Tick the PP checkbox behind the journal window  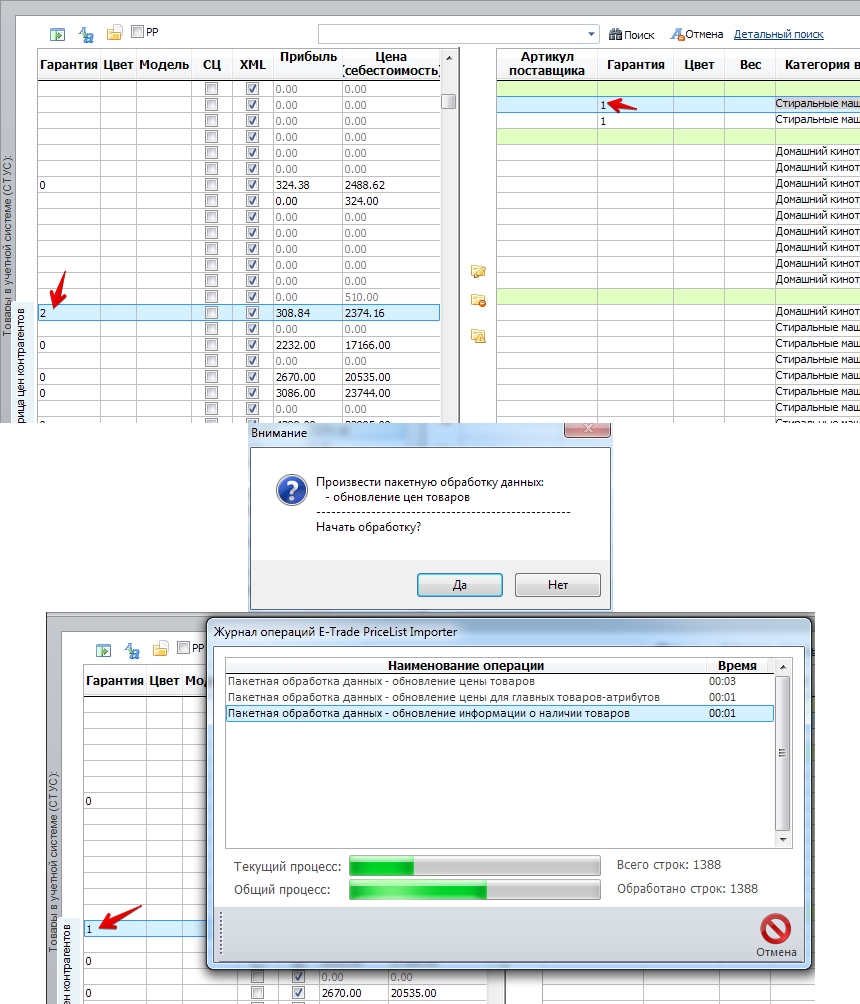[x=183, y=647]
